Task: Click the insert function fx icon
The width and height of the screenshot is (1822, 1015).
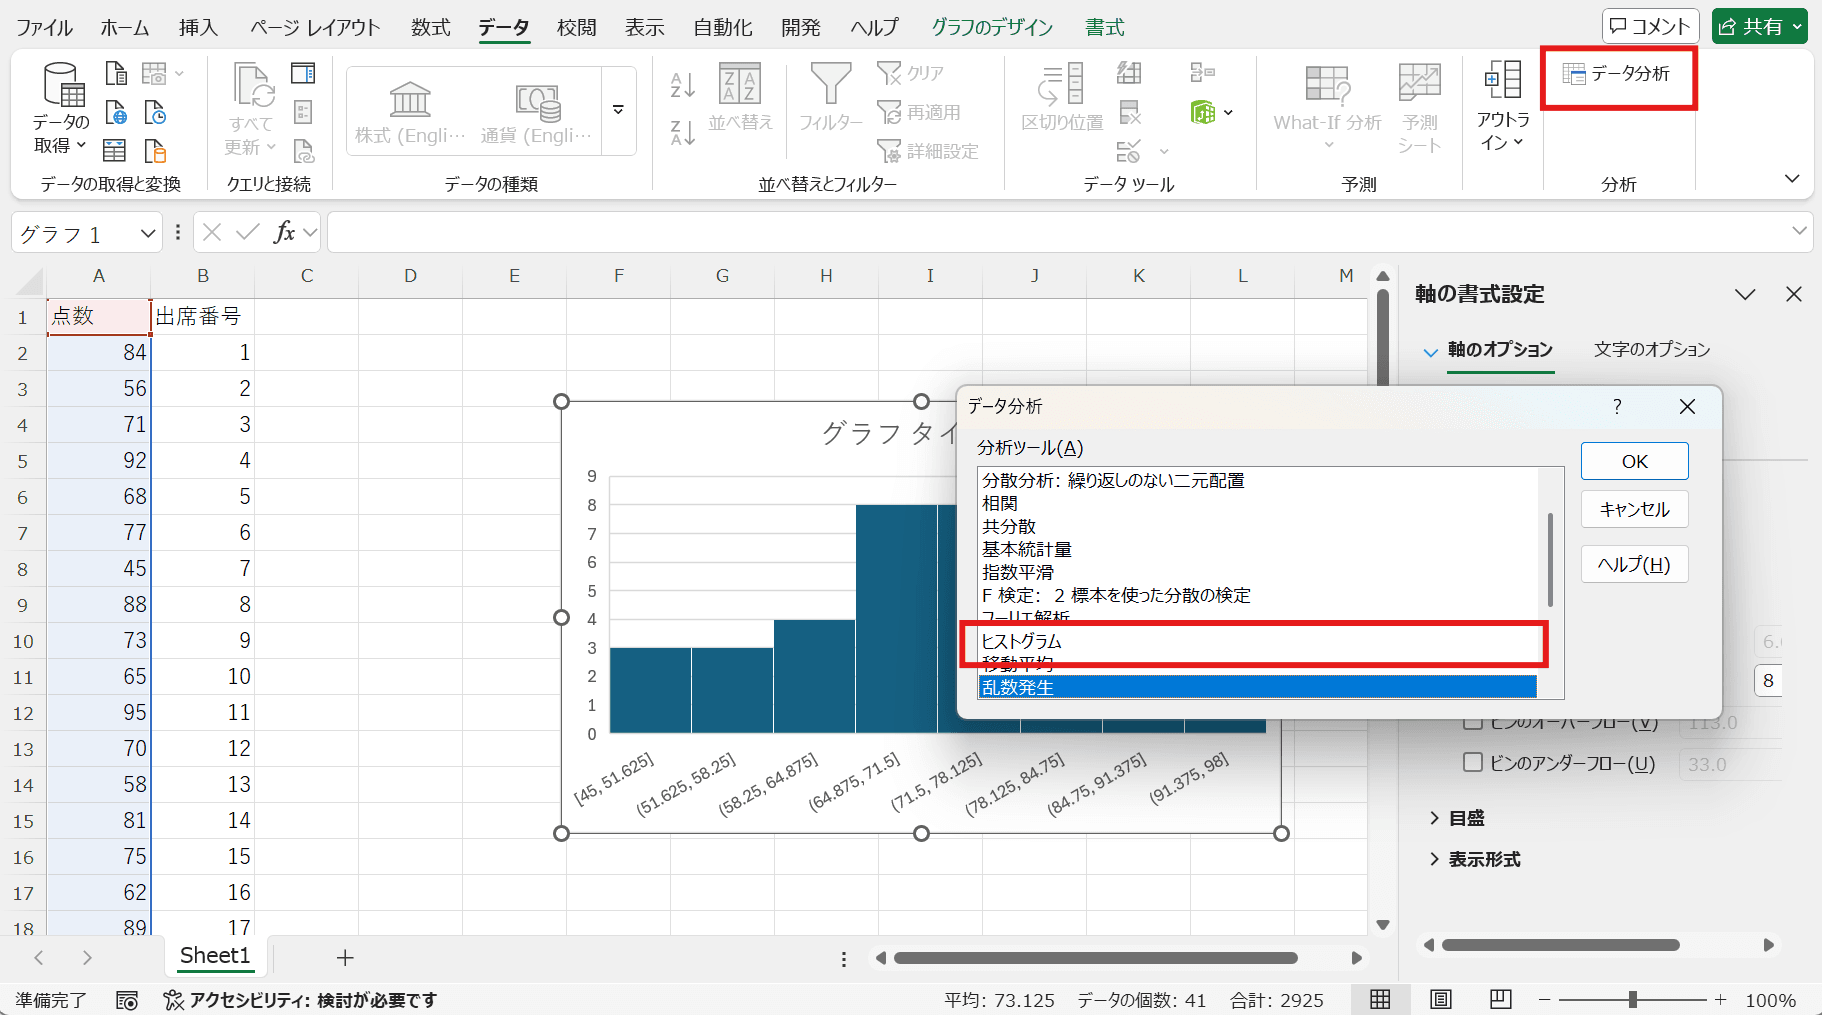Action: 284,233
